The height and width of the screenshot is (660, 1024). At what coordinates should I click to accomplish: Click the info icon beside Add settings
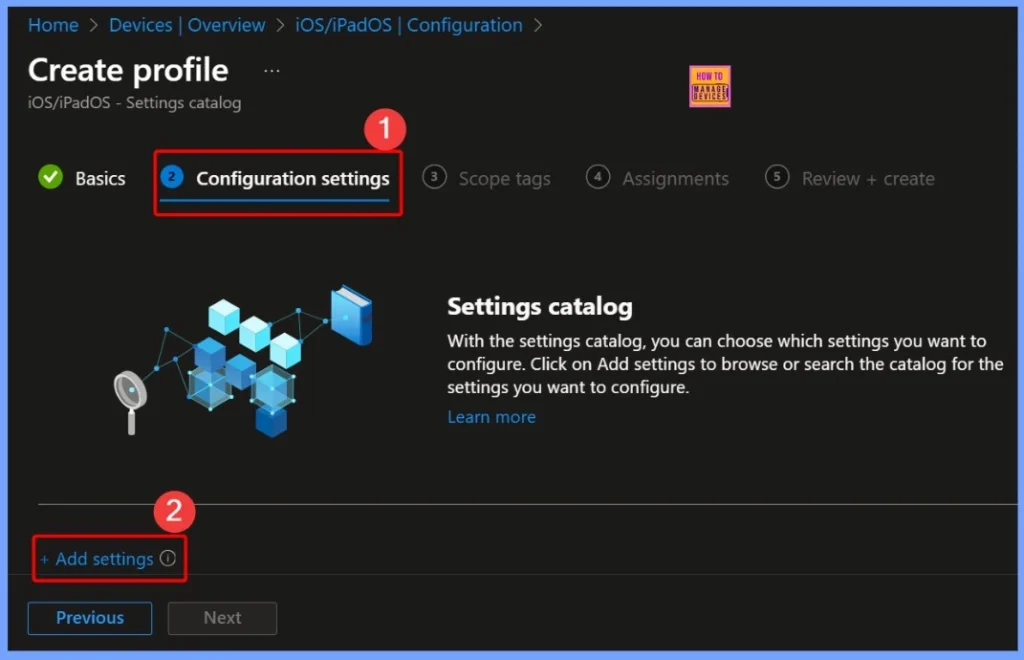click(x=168, y=559)
